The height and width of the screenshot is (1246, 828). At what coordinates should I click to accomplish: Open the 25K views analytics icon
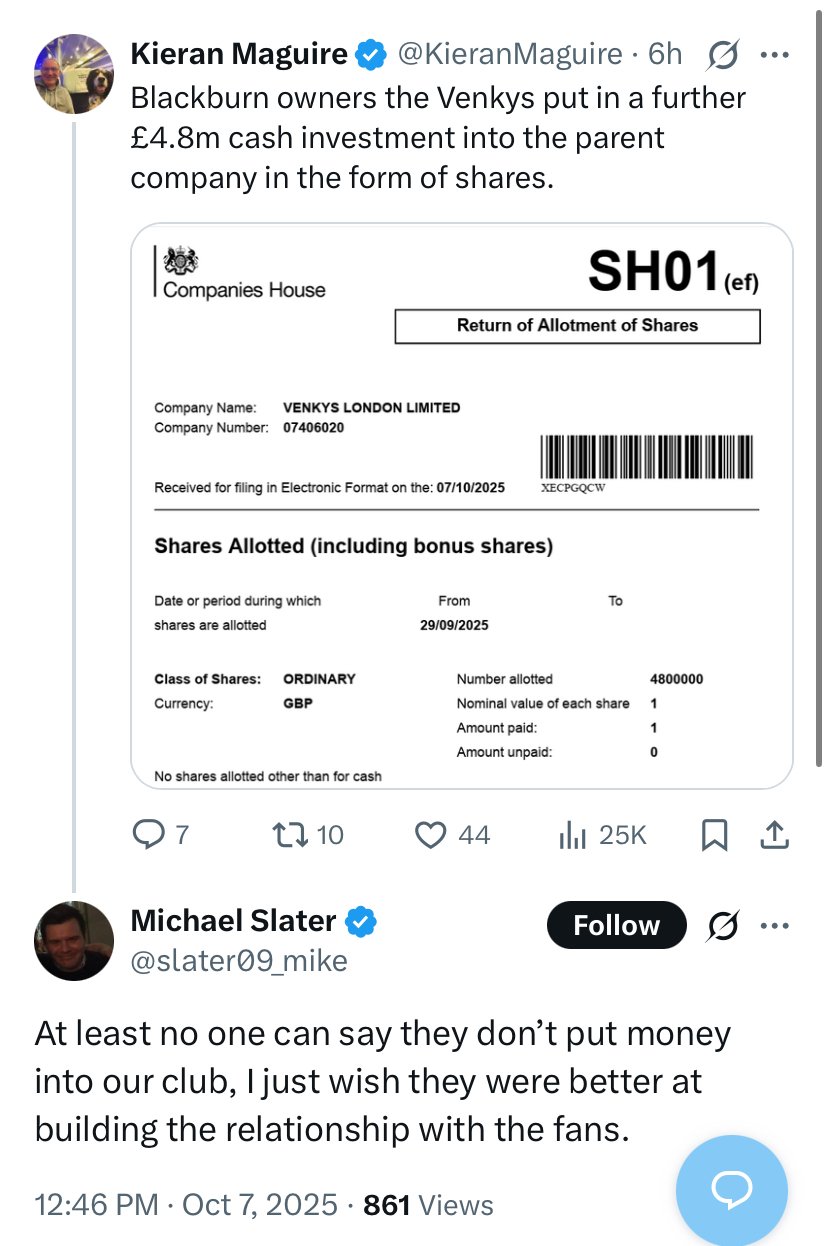(x=571, y=834)
